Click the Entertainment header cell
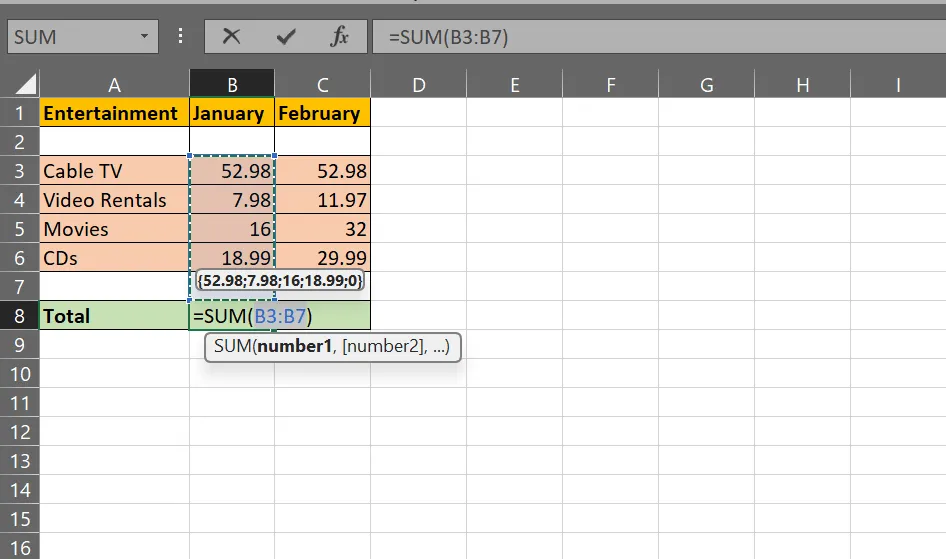This screenshot has height=559, width=946. pyautogui.click(x=115, y=113)
